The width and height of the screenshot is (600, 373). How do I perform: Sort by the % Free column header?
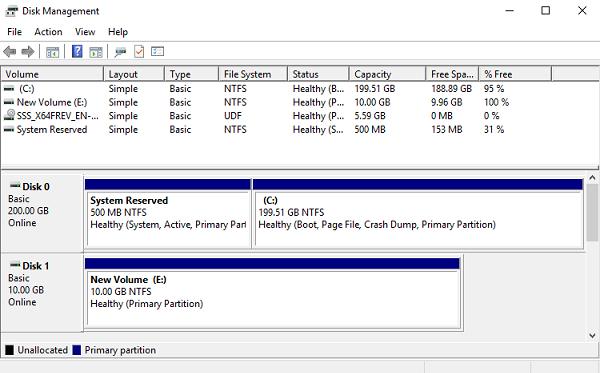515,74
